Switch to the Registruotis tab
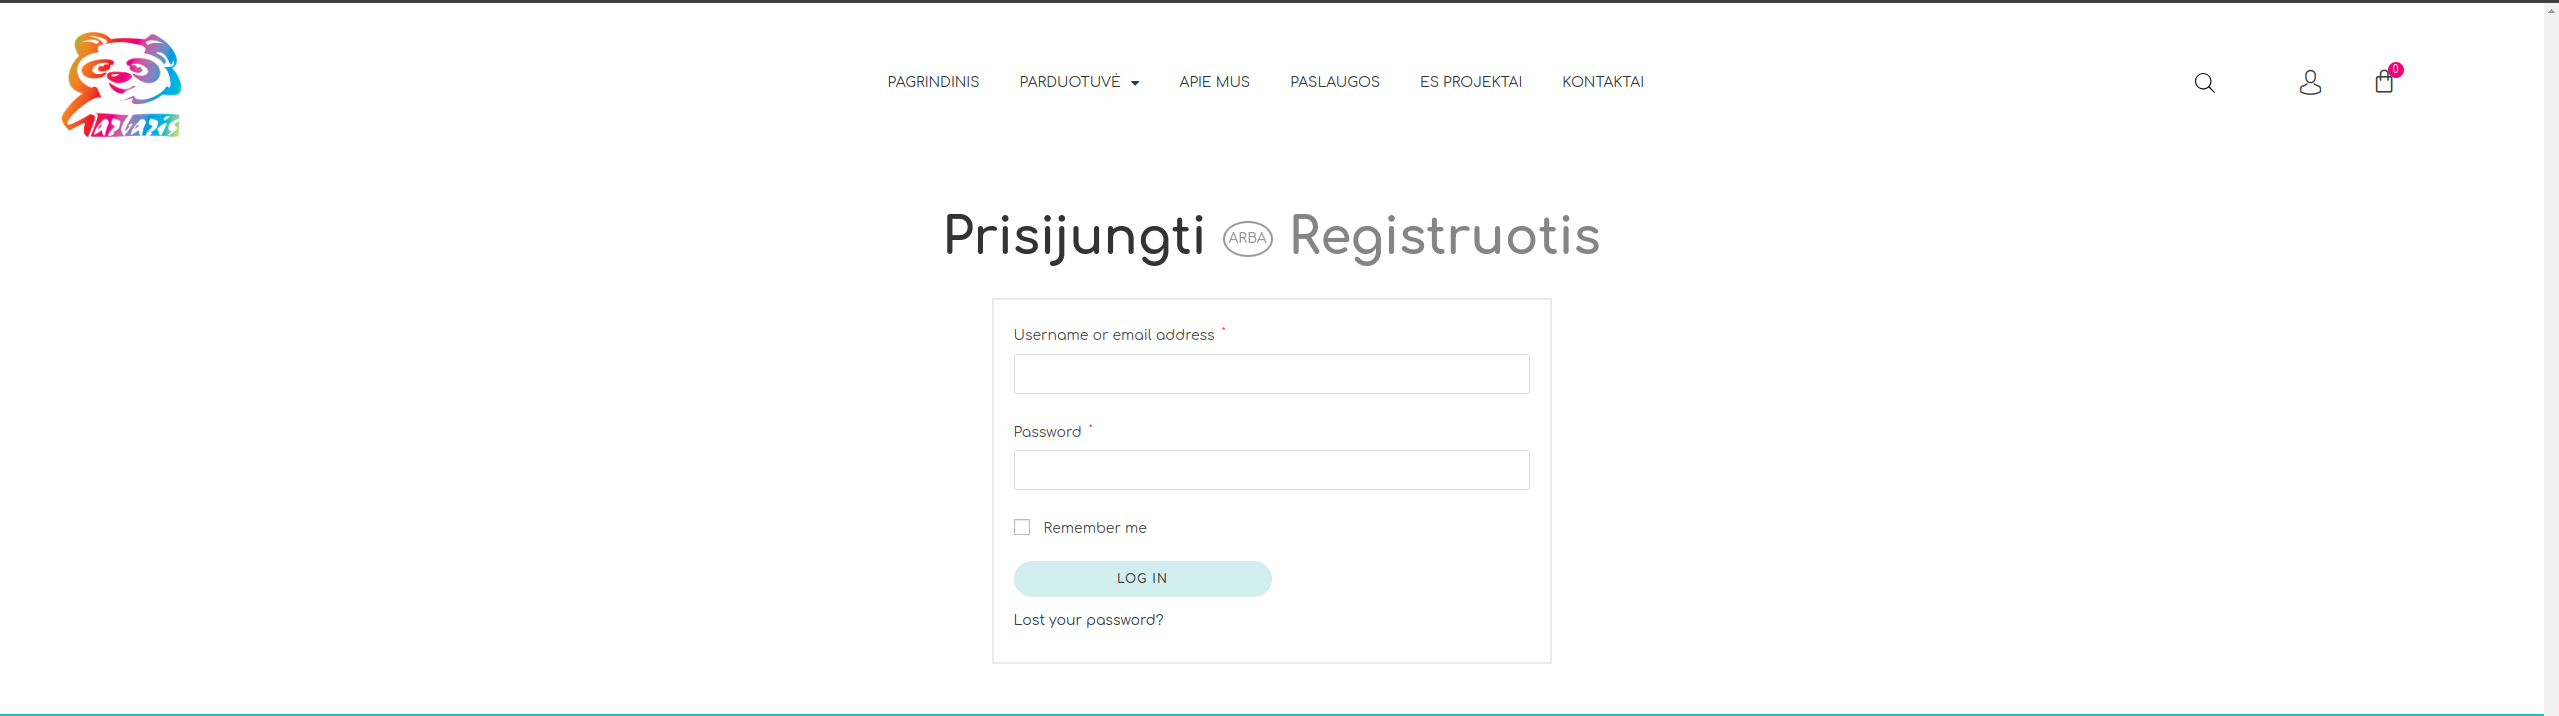Screen dimensions: 2559x716 [1444, 236]
